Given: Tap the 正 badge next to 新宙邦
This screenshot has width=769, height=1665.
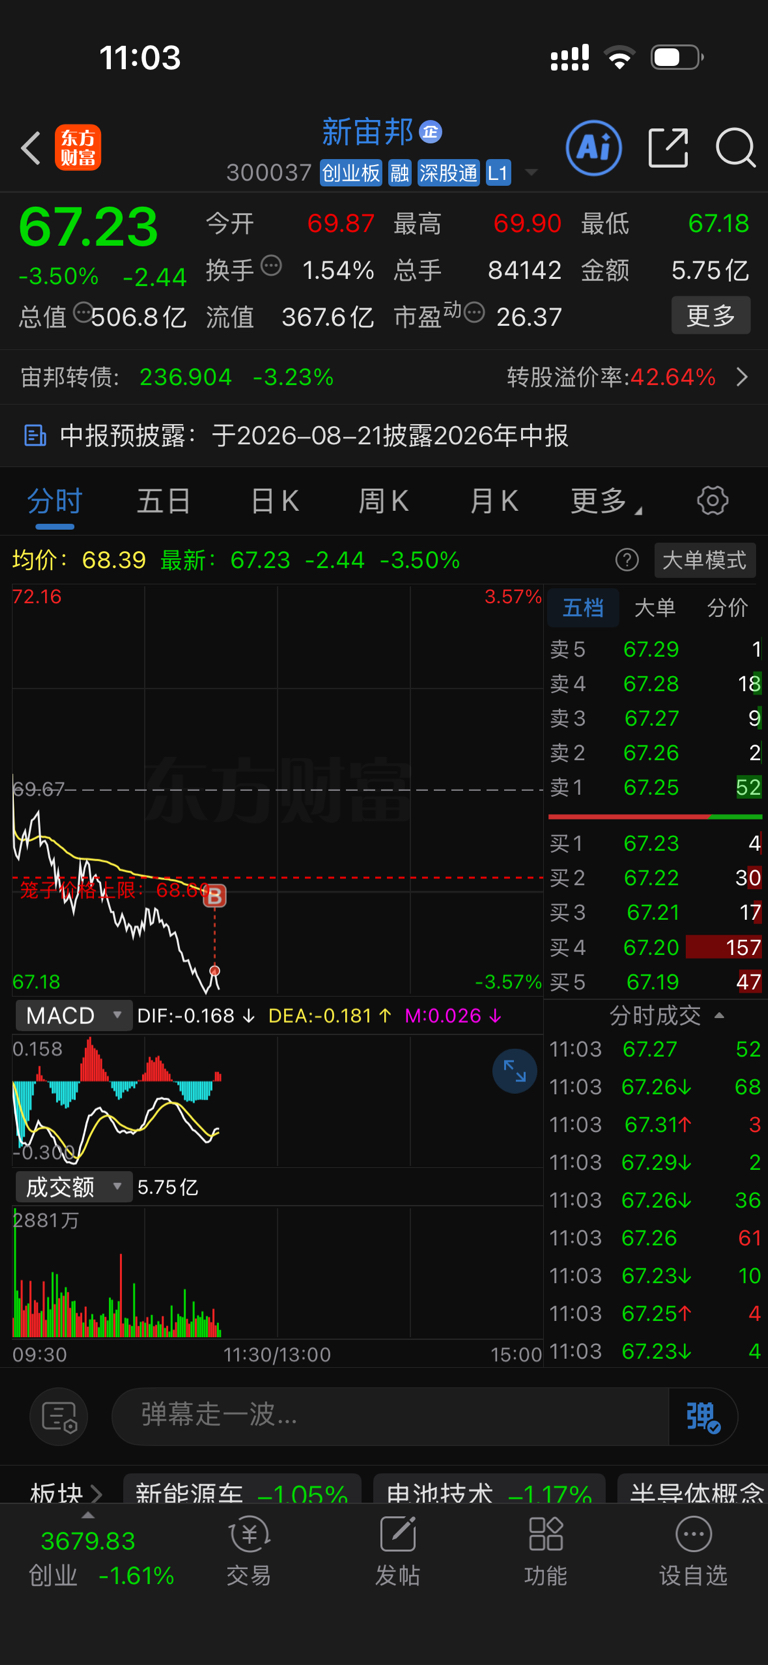Looking at the screenshot, I should coord(431,132).
